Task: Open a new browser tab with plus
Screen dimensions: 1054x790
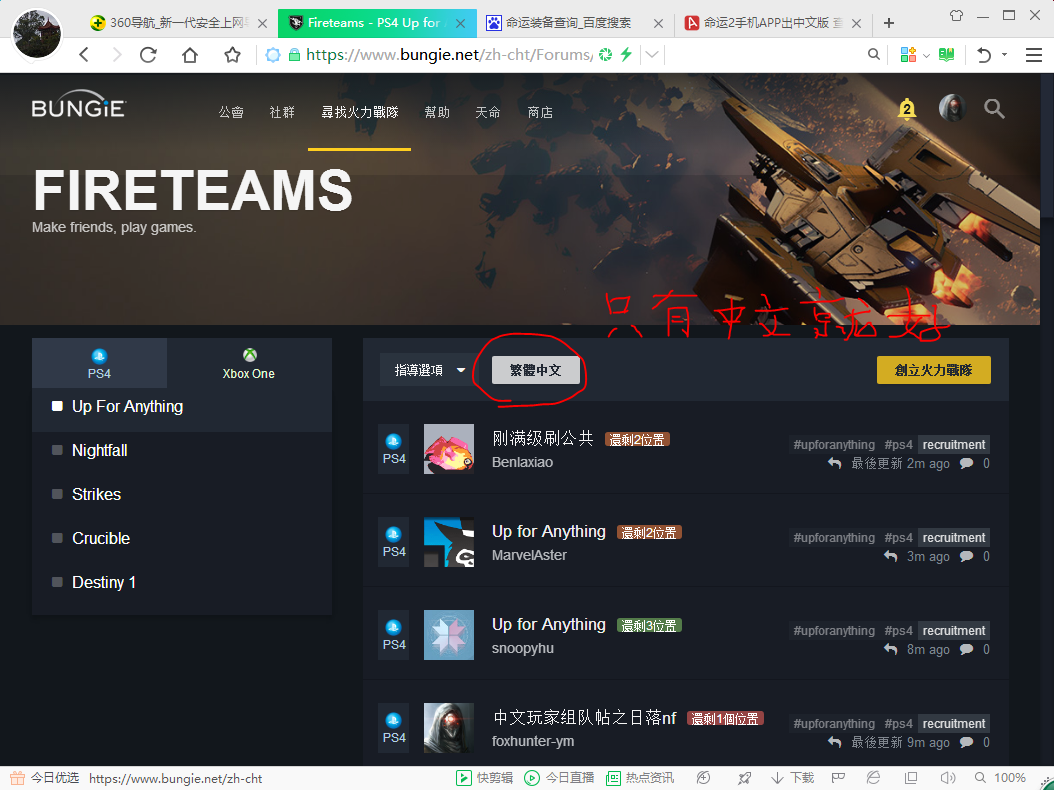Action: [x=889, y=23]
